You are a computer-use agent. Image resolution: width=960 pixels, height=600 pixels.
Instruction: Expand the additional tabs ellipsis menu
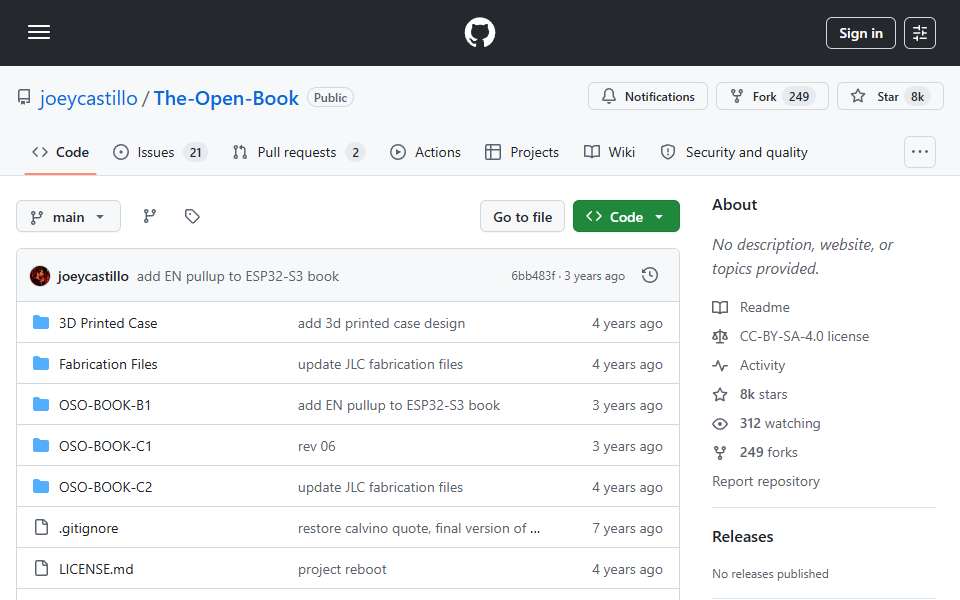920,152
